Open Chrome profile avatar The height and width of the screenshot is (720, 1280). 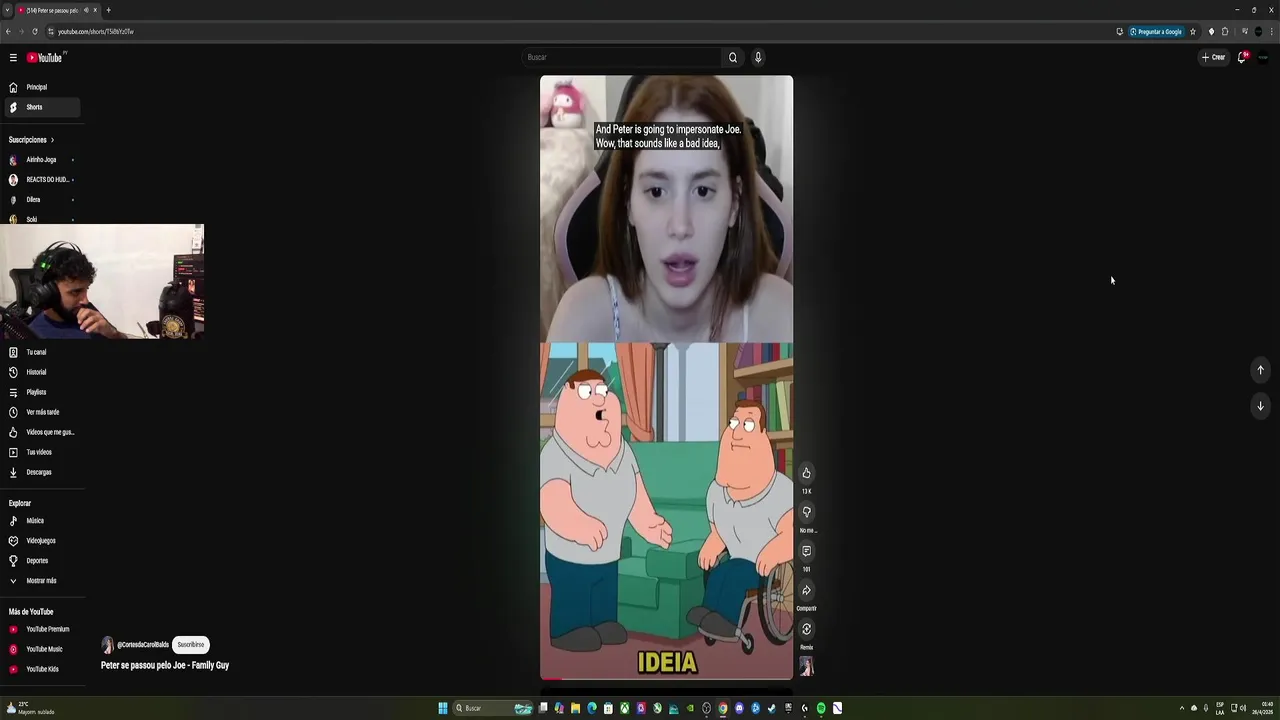tap(1258, 32)
